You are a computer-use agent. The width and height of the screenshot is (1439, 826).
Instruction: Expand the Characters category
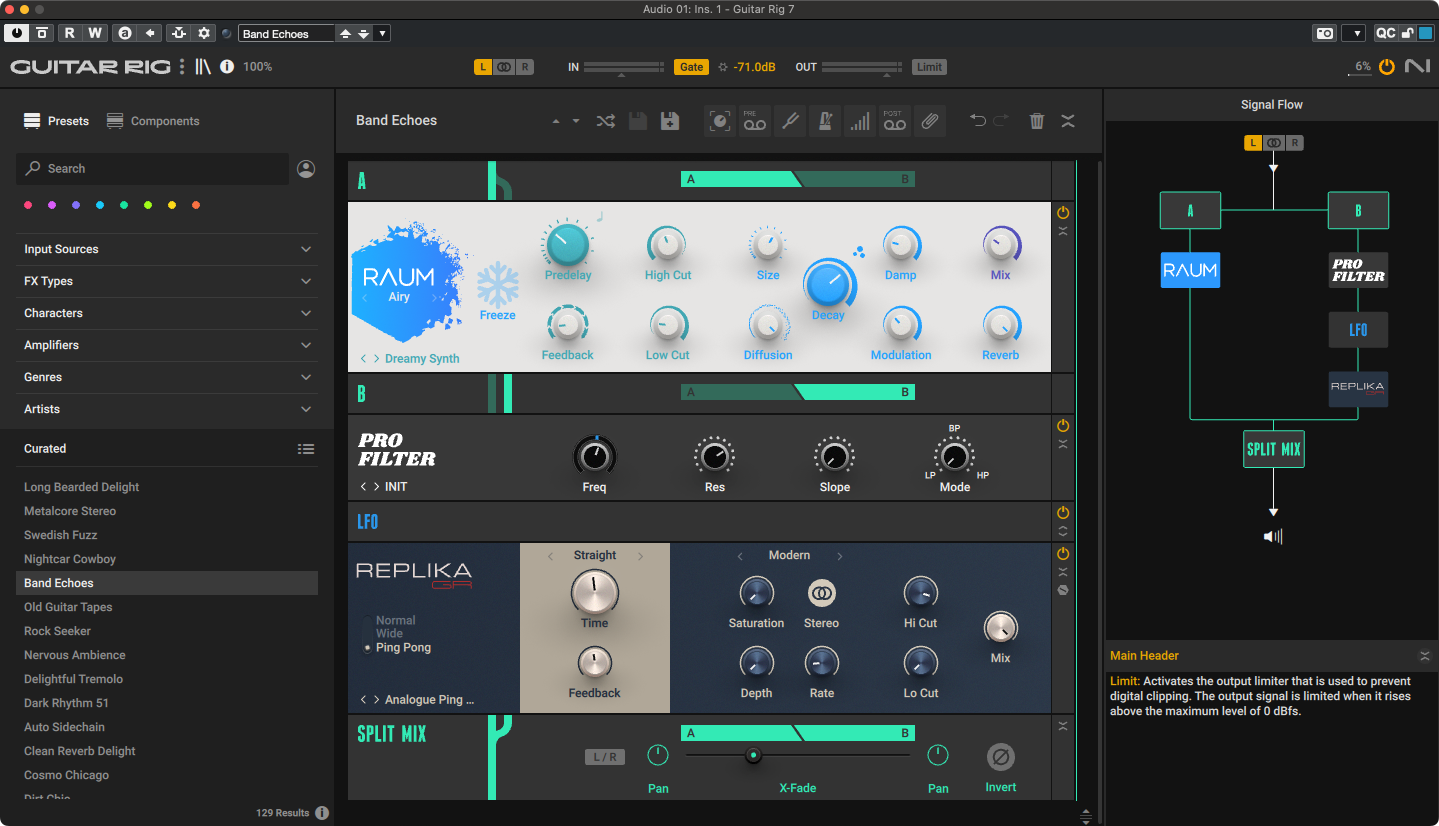[167, 313]
